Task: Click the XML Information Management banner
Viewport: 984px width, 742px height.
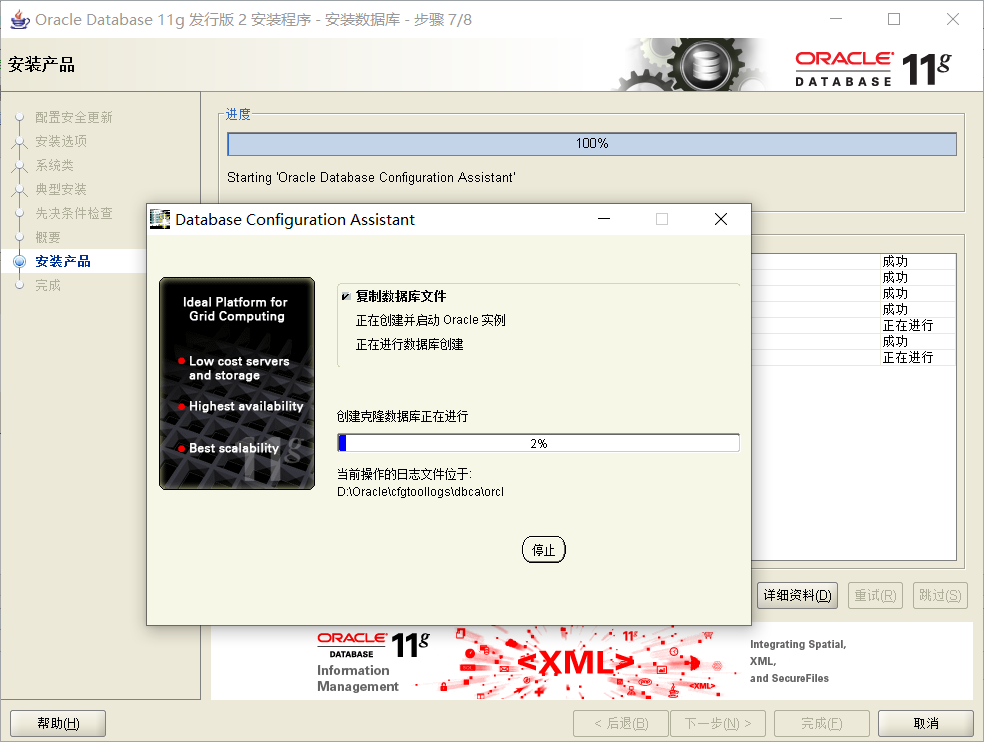Action: point(591,662)
